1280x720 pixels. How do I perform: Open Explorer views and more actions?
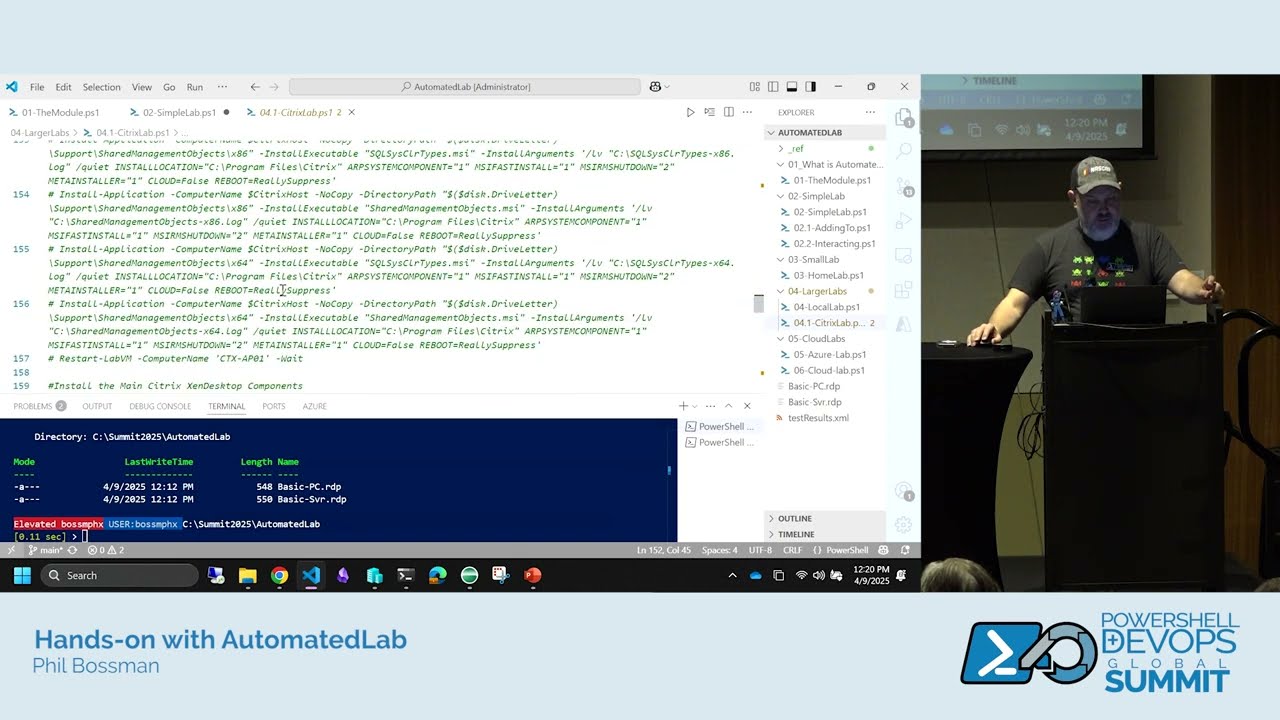(870, 112)
